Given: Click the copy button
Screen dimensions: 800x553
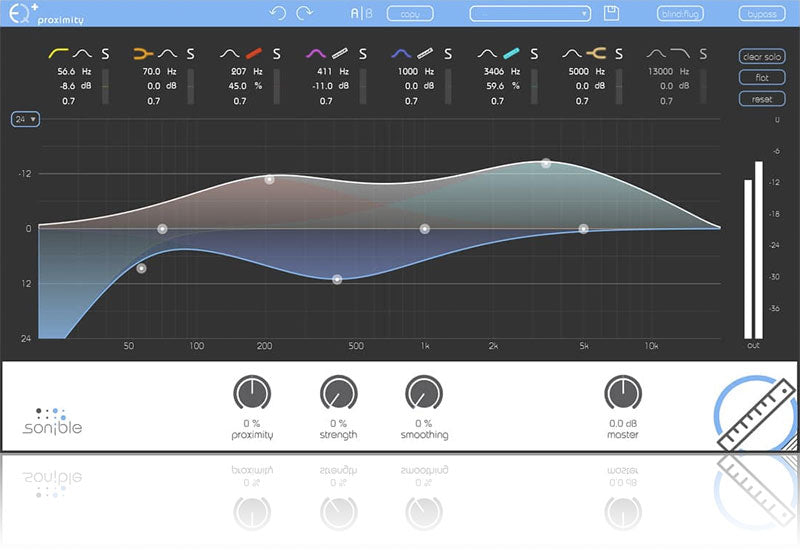Looking at the screenshot, I should tap(410, 14).
